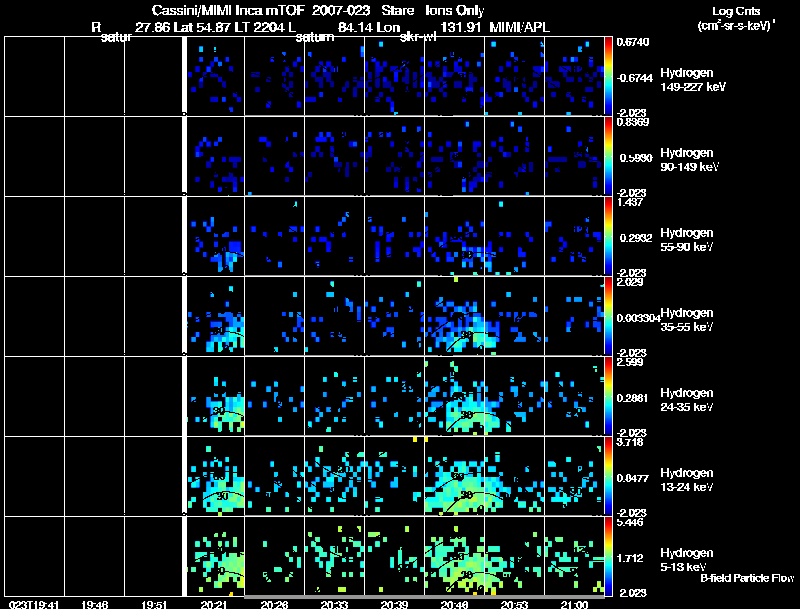This screenshot has height=609, width=800.
Task: Click the 20:33 time label
Action: tap(334, 604)
